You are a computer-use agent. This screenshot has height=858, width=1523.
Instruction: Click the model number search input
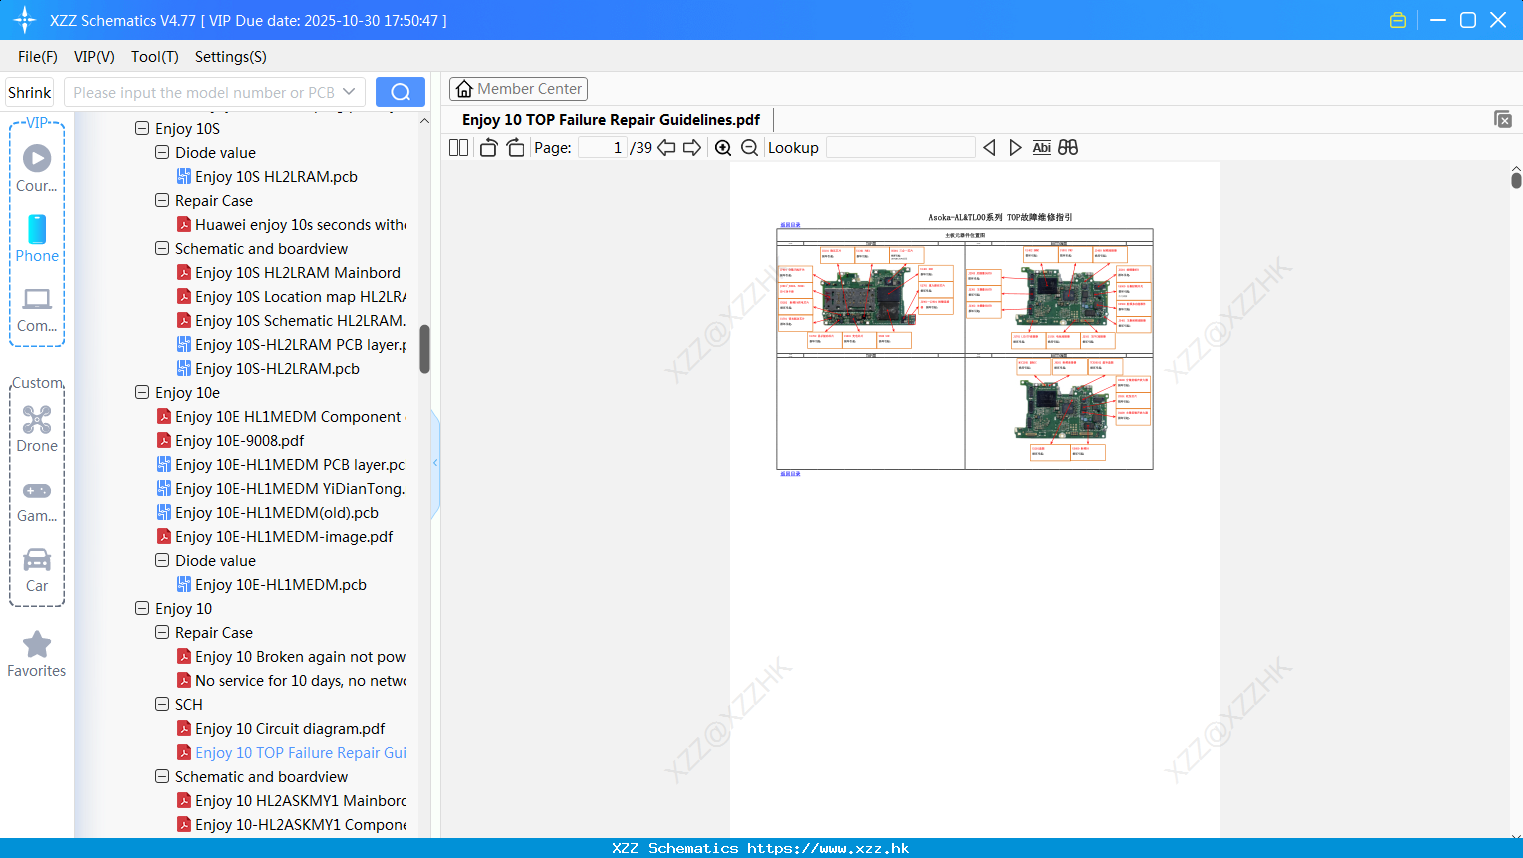[x=204, y=92]
